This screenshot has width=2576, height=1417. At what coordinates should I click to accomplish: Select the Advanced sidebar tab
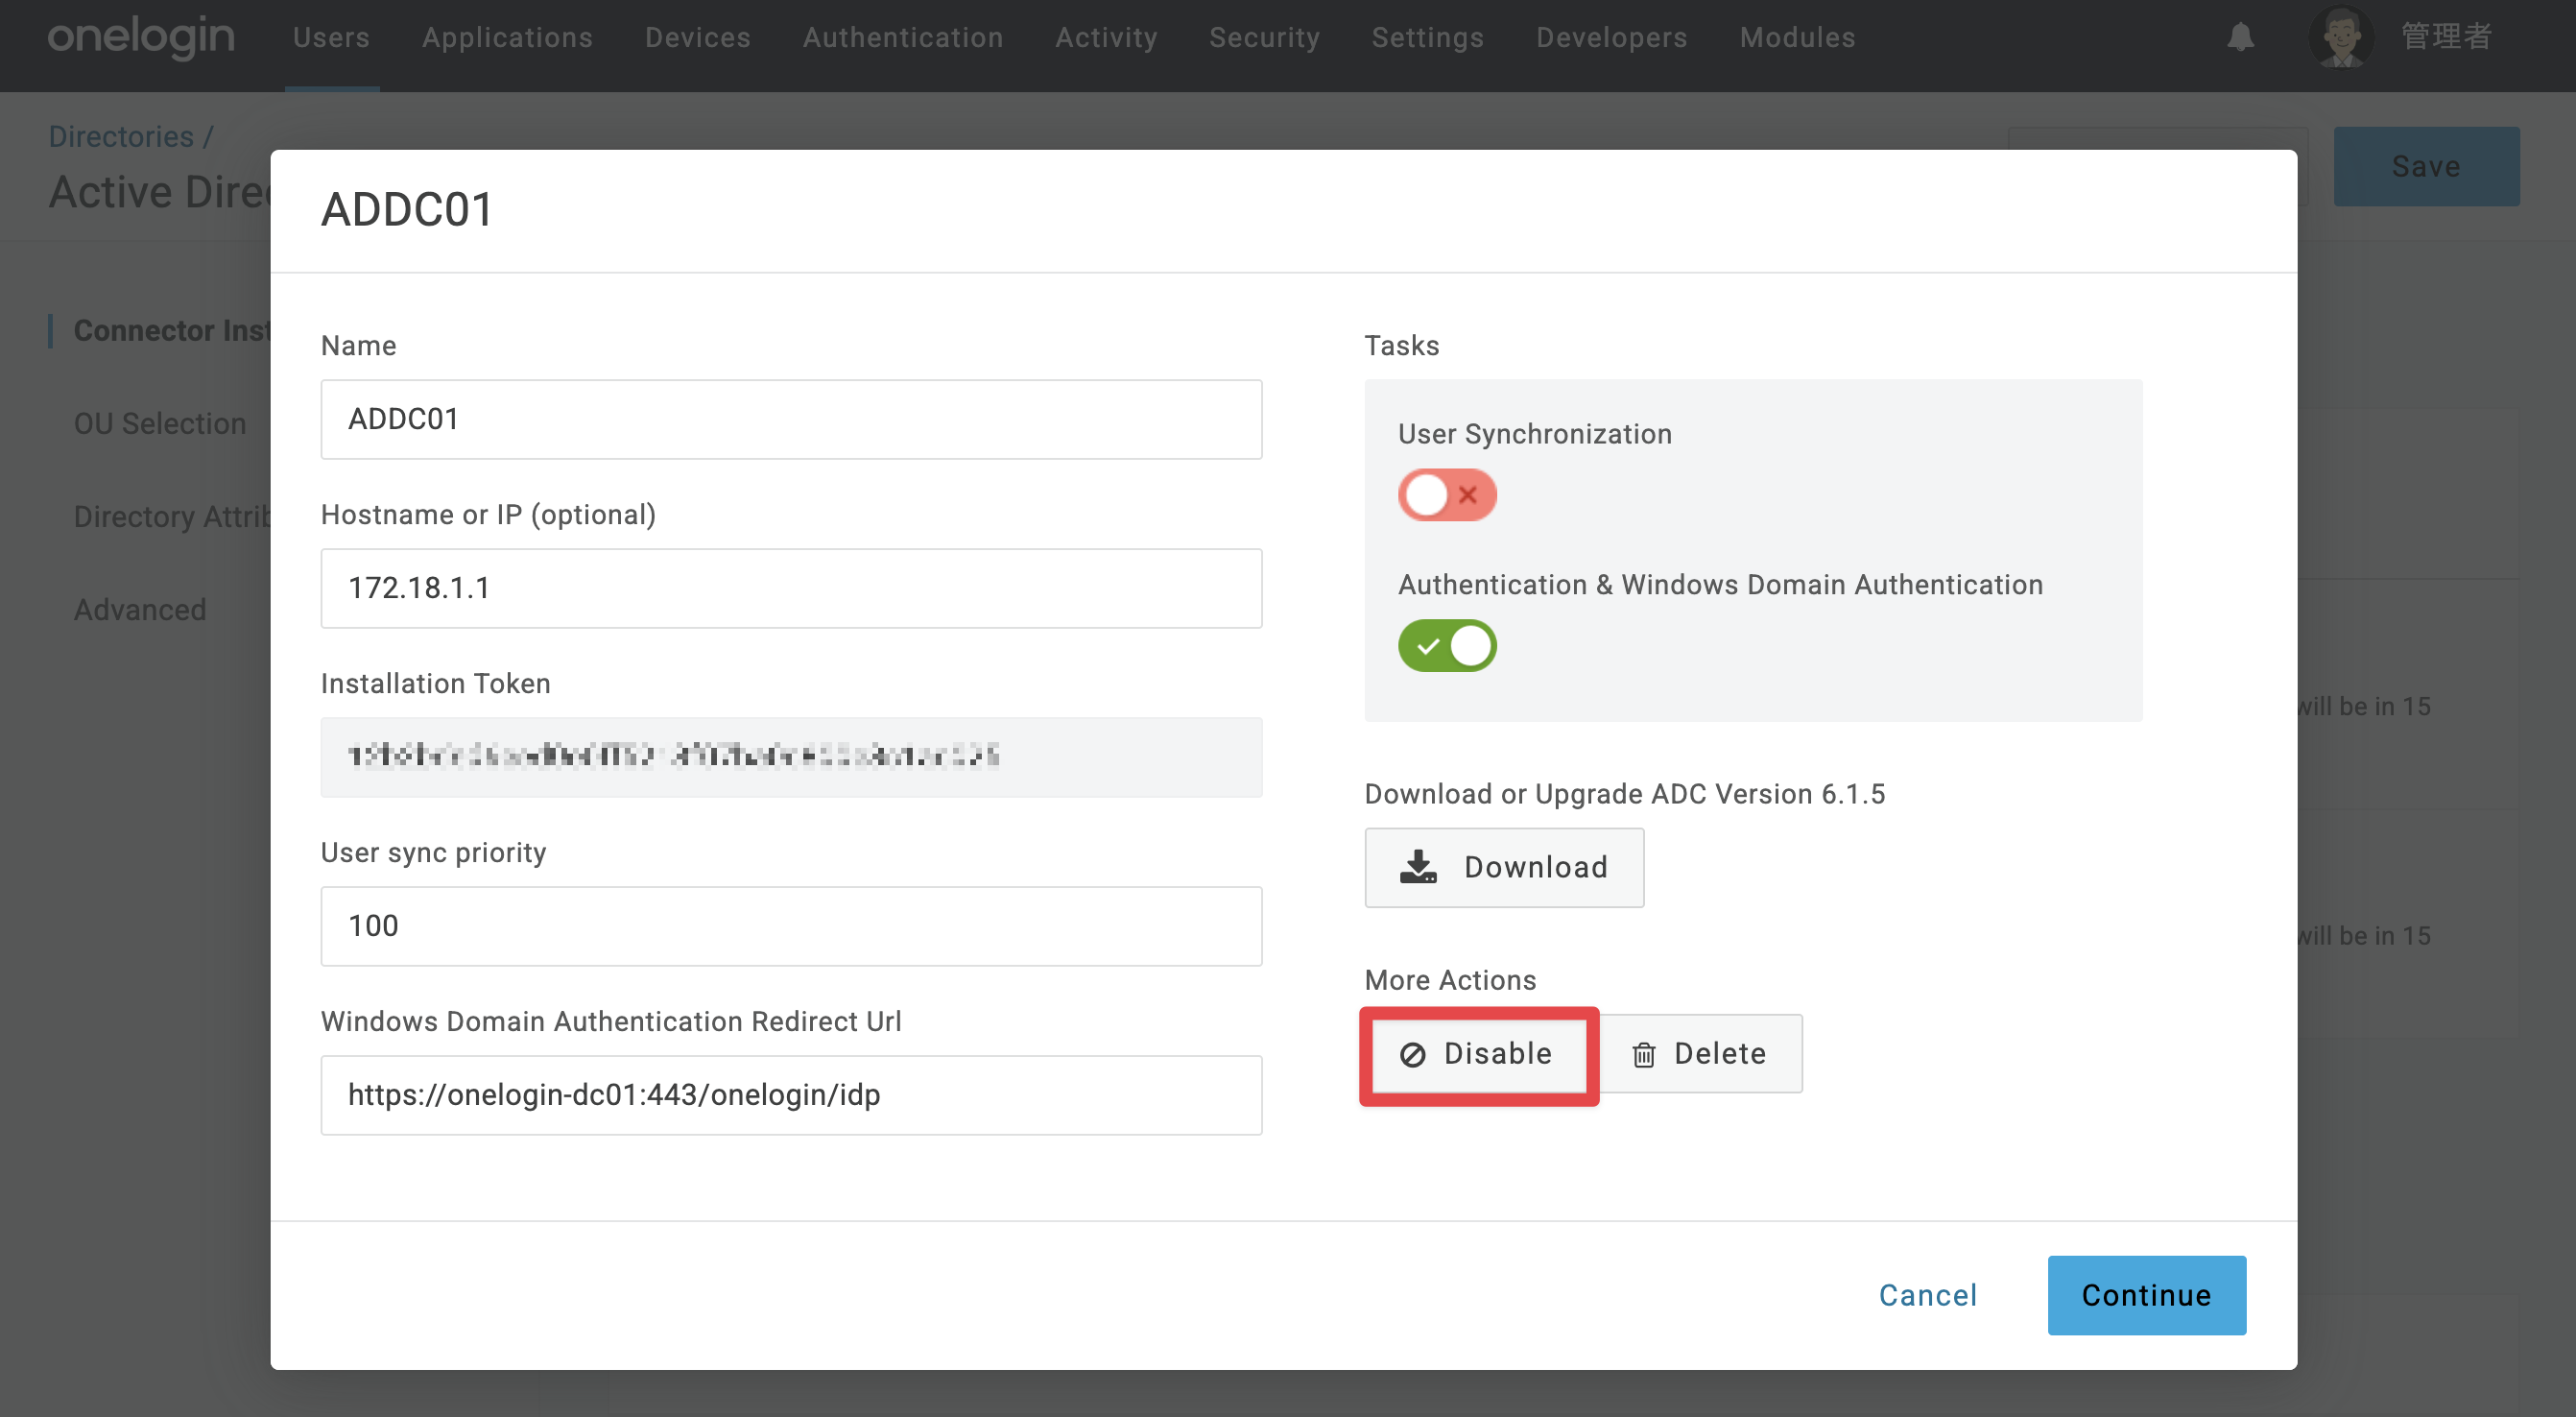click(x=140, y=610)
